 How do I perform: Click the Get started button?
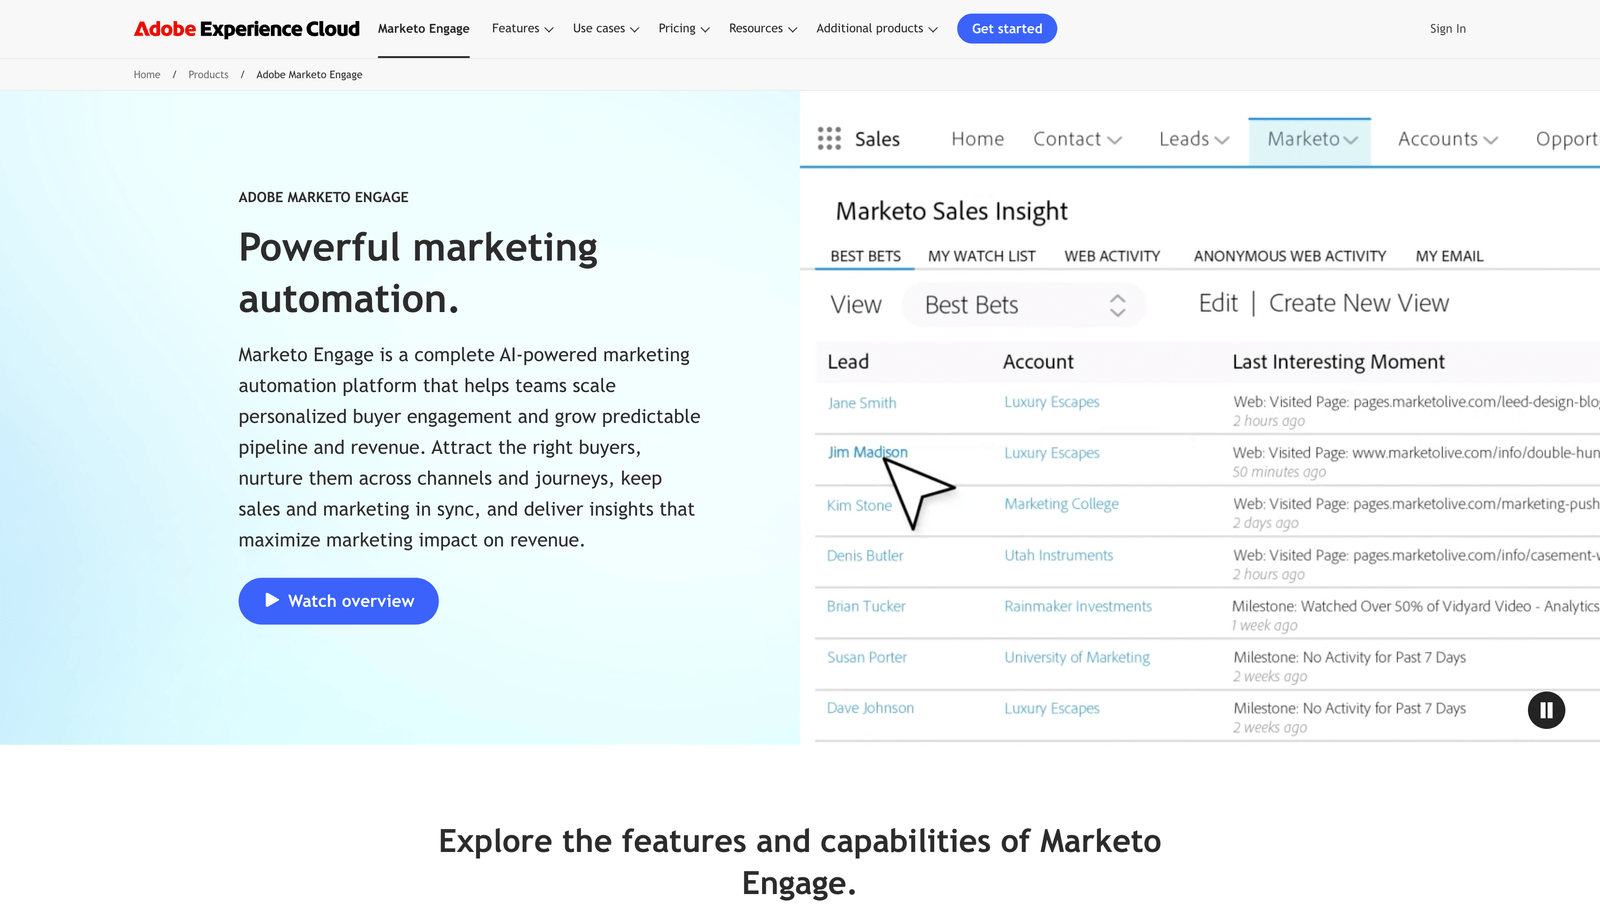[1007, 29]
